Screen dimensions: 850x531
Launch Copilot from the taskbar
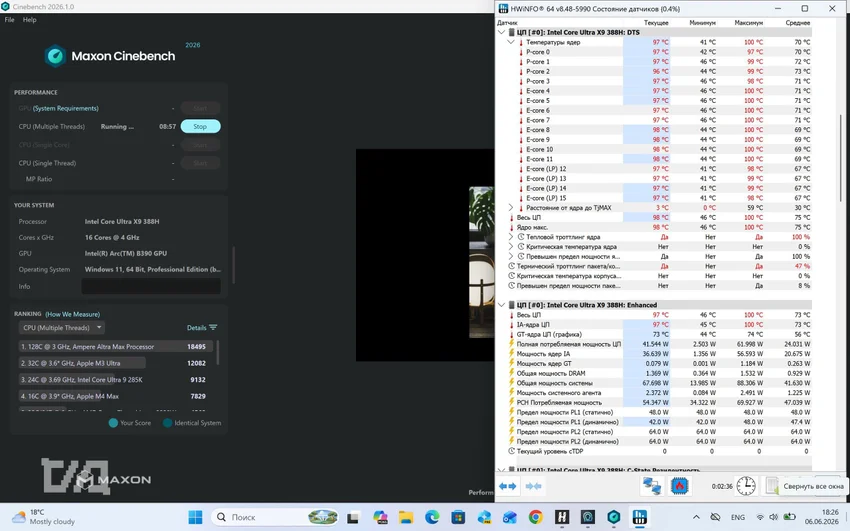[x=380, y=517]
